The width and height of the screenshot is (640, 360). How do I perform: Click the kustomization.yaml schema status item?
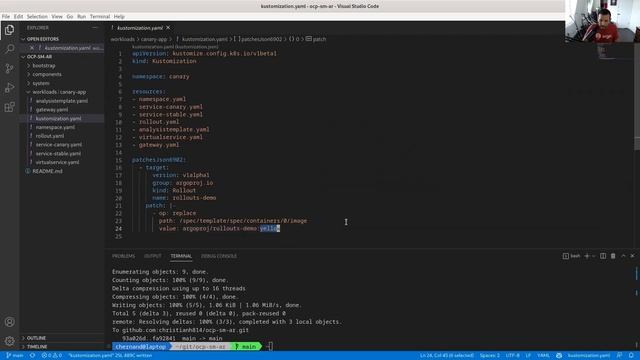click(x=589, y=356)
